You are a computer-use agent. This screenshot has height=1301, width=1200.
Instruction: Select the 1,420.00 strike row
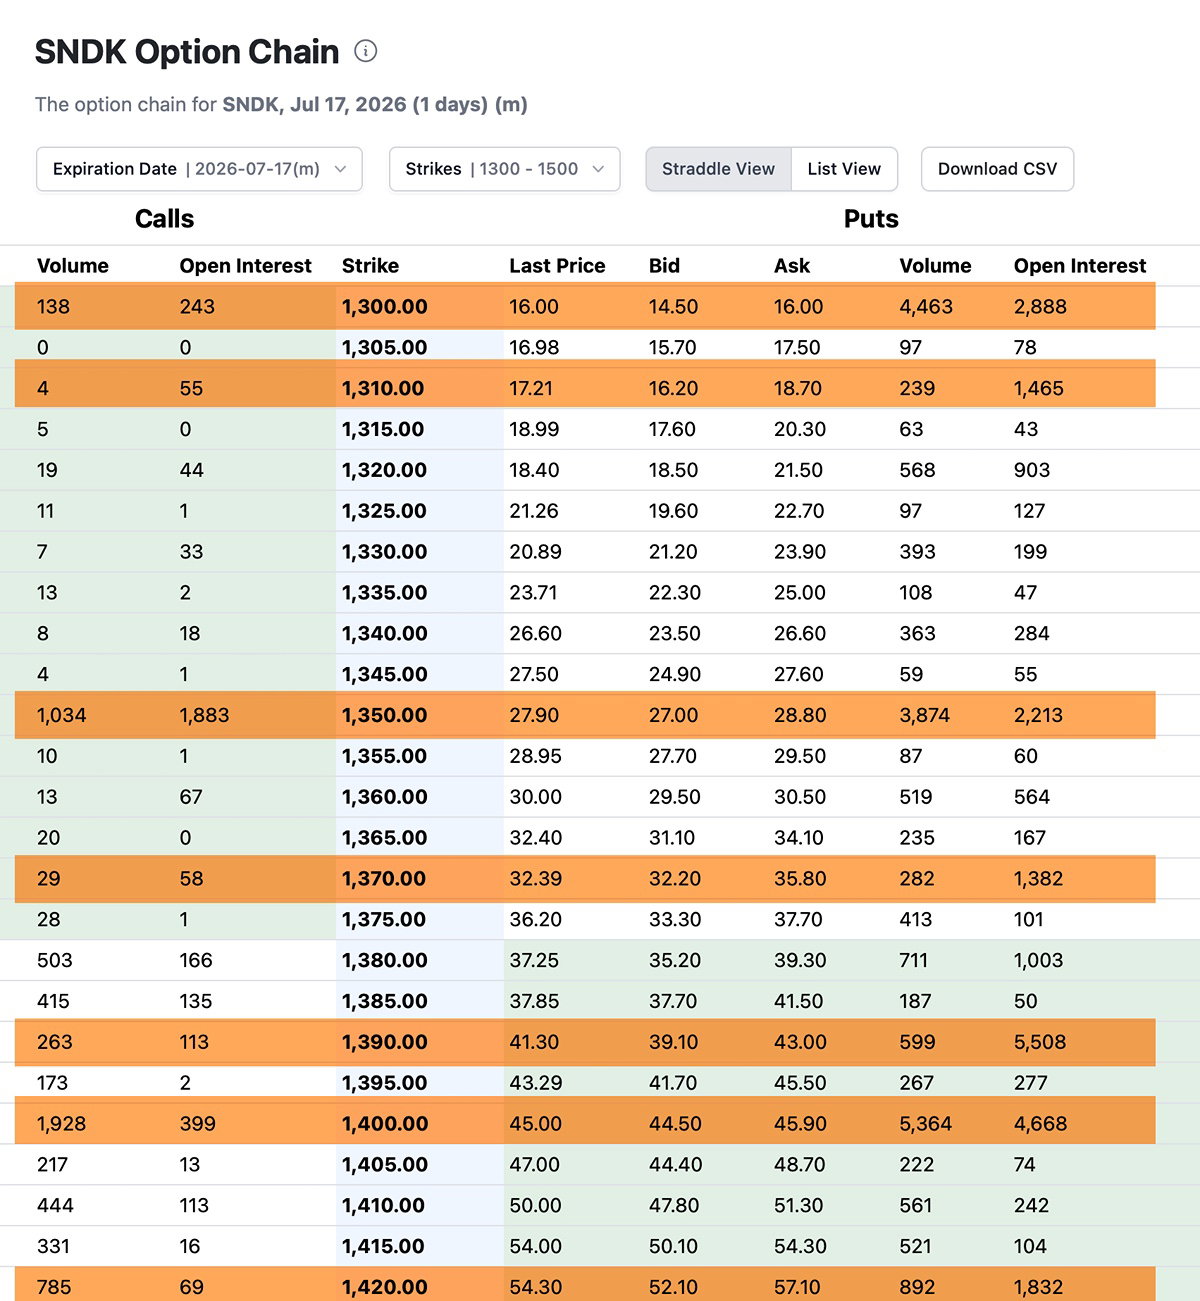pos(585,1285)
